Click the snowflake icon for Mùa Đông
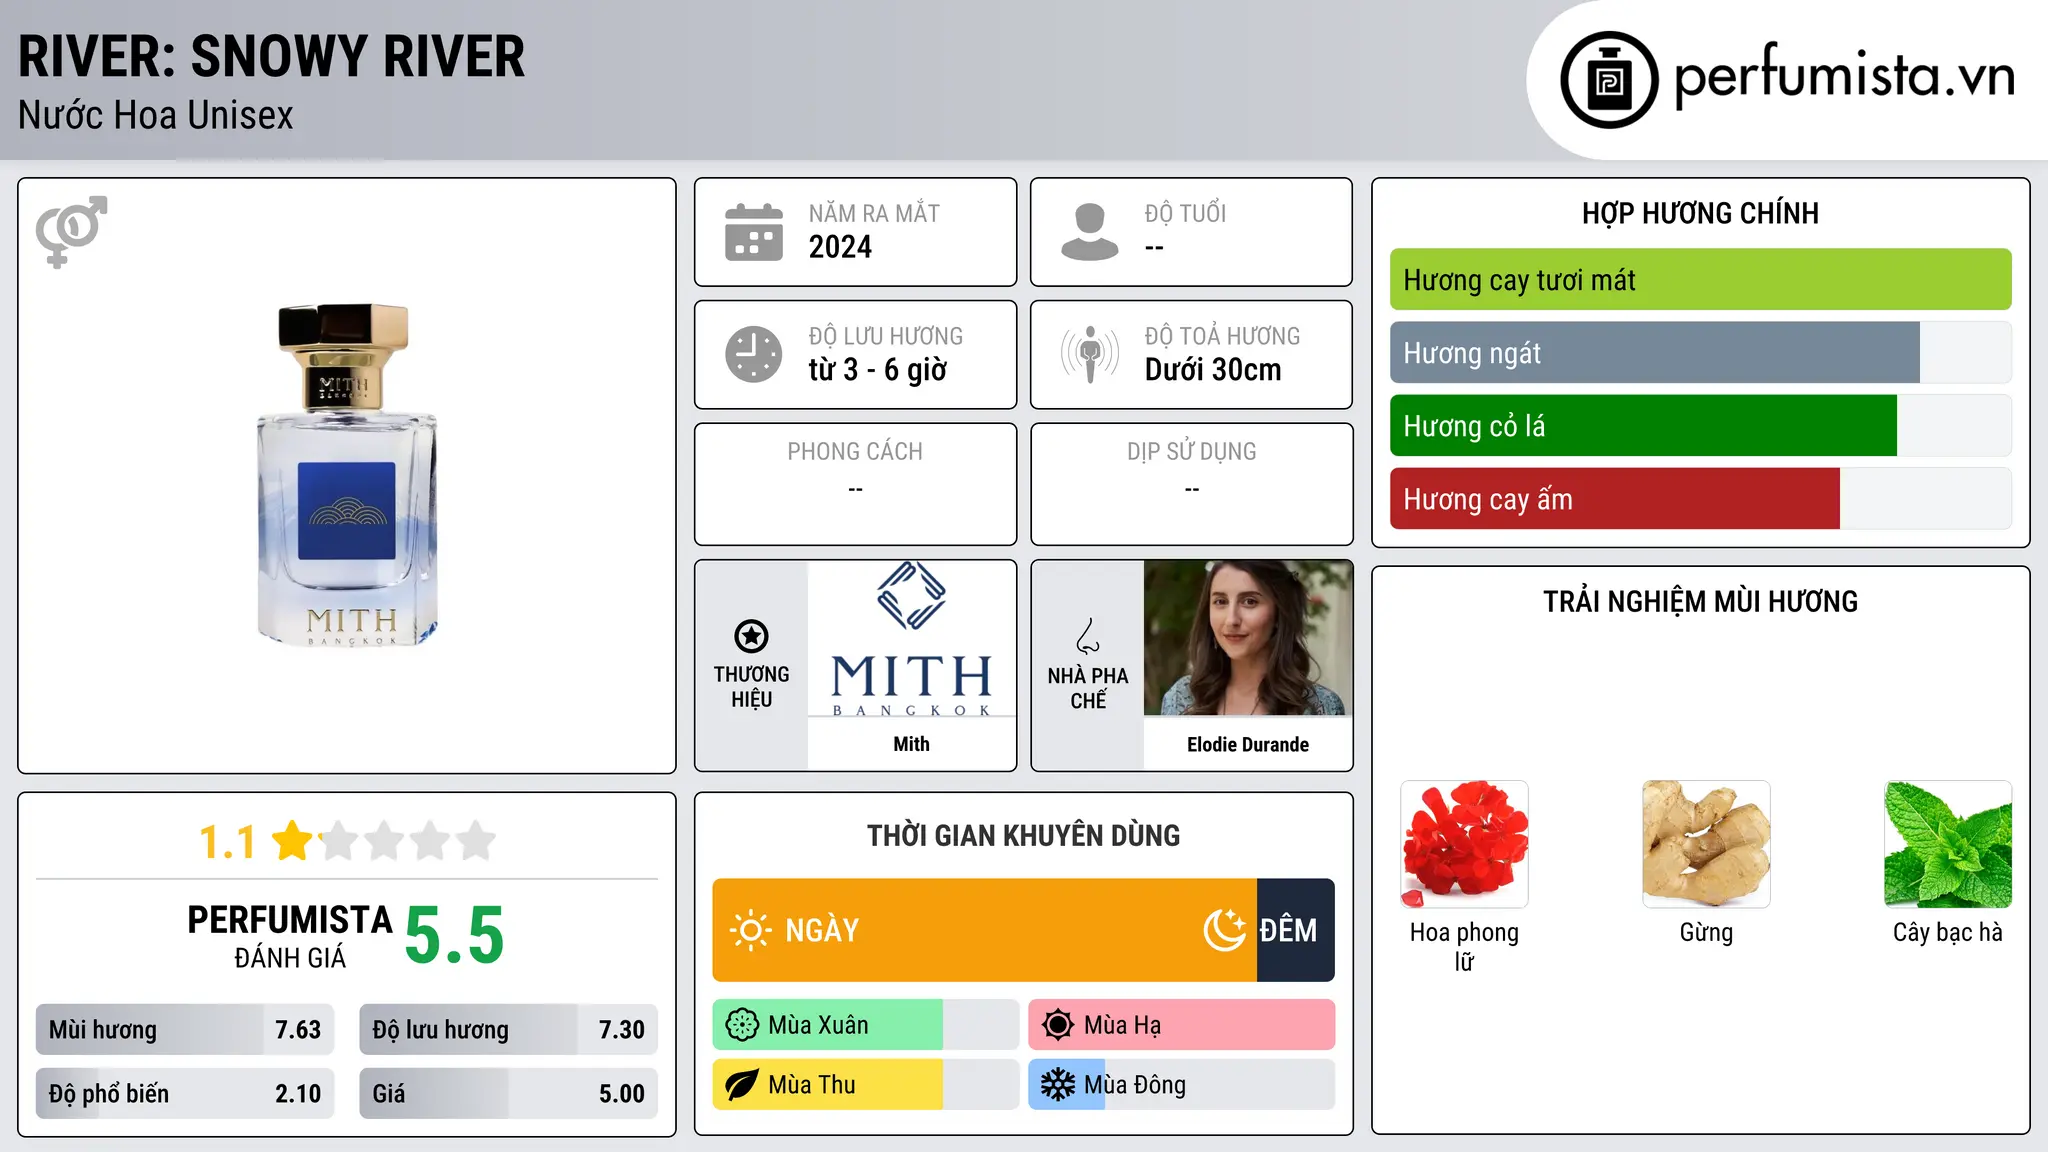 1057,1085
